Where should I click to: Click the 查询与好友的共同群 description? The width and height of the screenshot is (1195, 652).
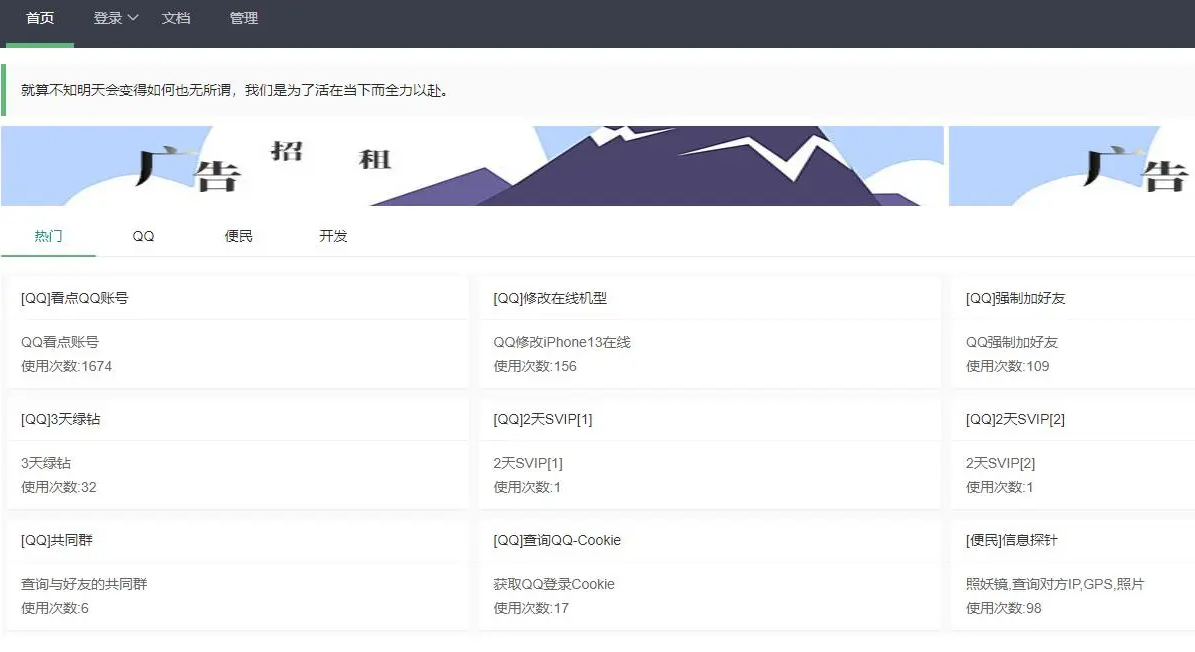[x=84, y=584]
